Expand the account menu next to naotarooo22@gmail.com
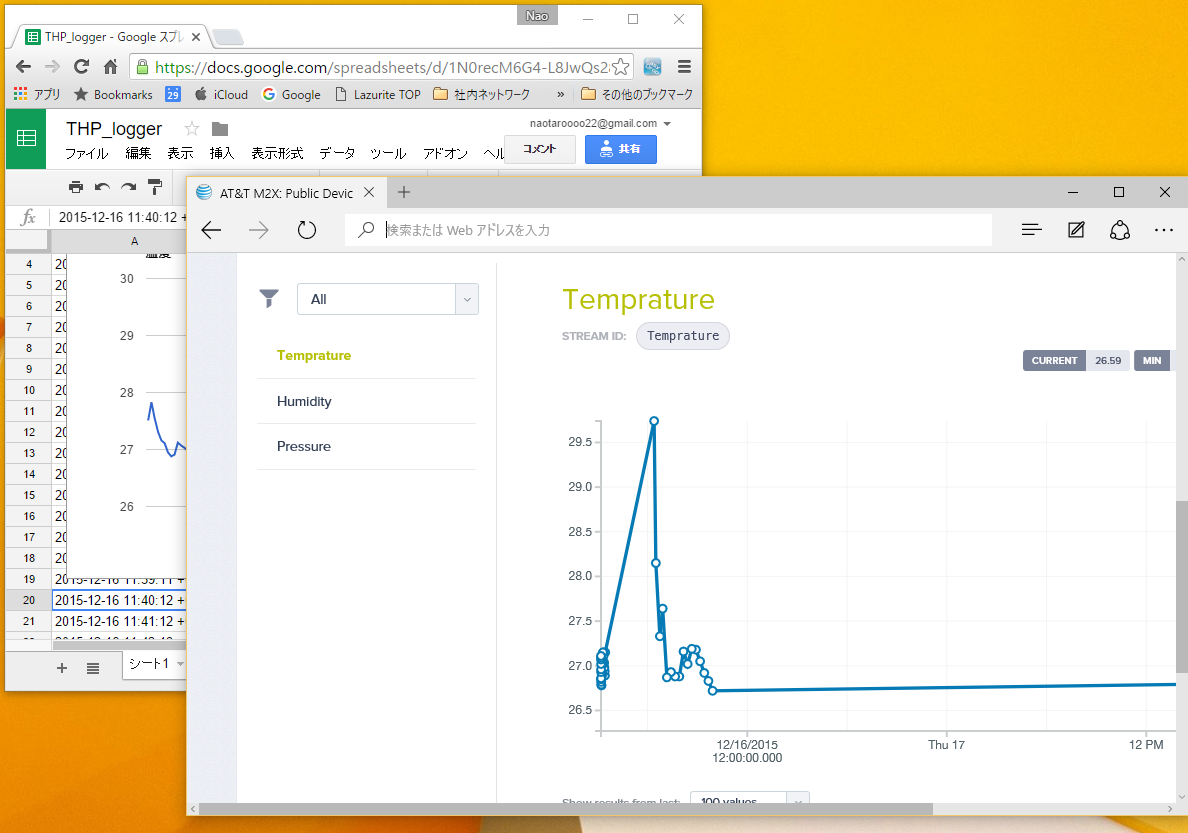The width and height of the screenshot is (1188, 833). coord(667,124)
